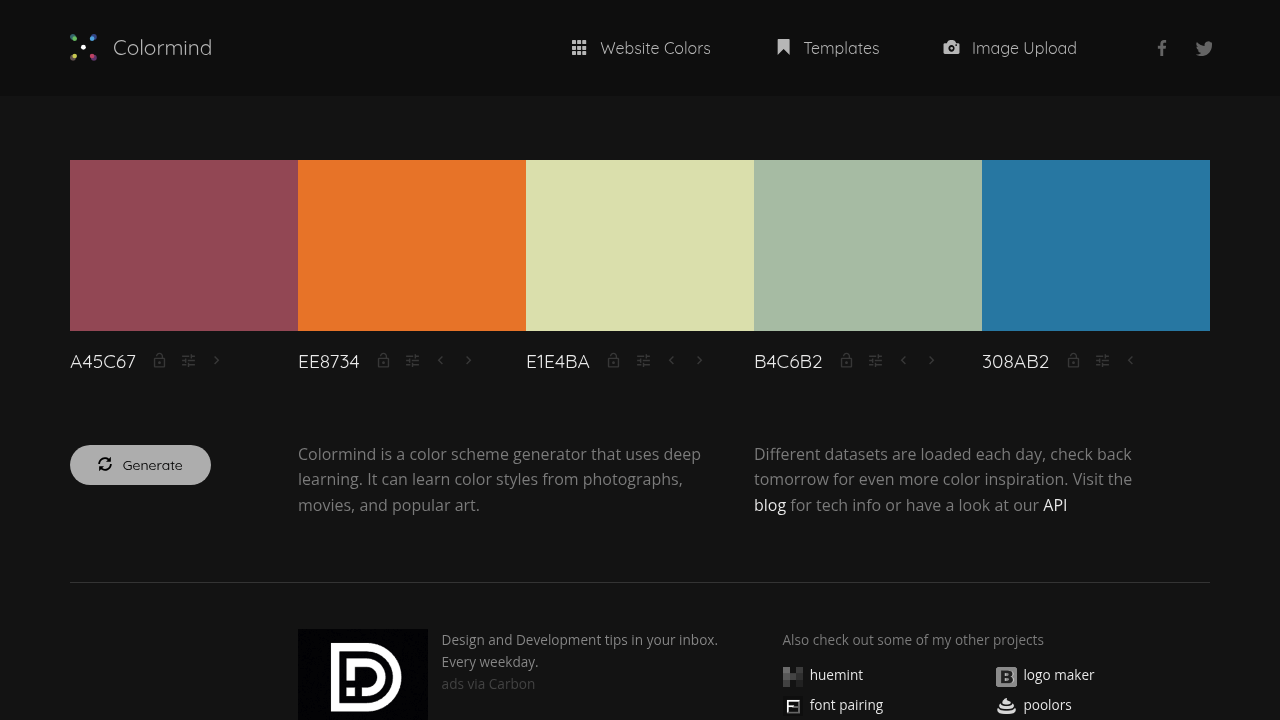Open the Facebook page icon

[1162, 48]
